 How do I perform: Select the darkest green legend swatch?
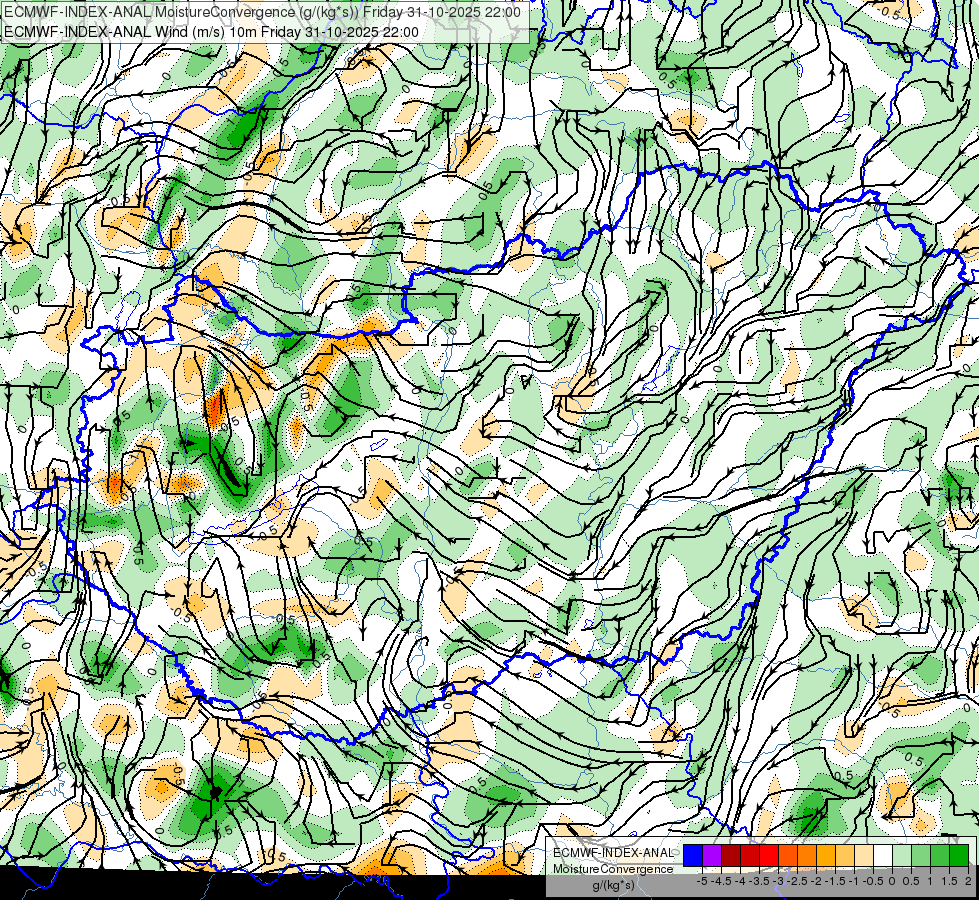coord(959,855)
